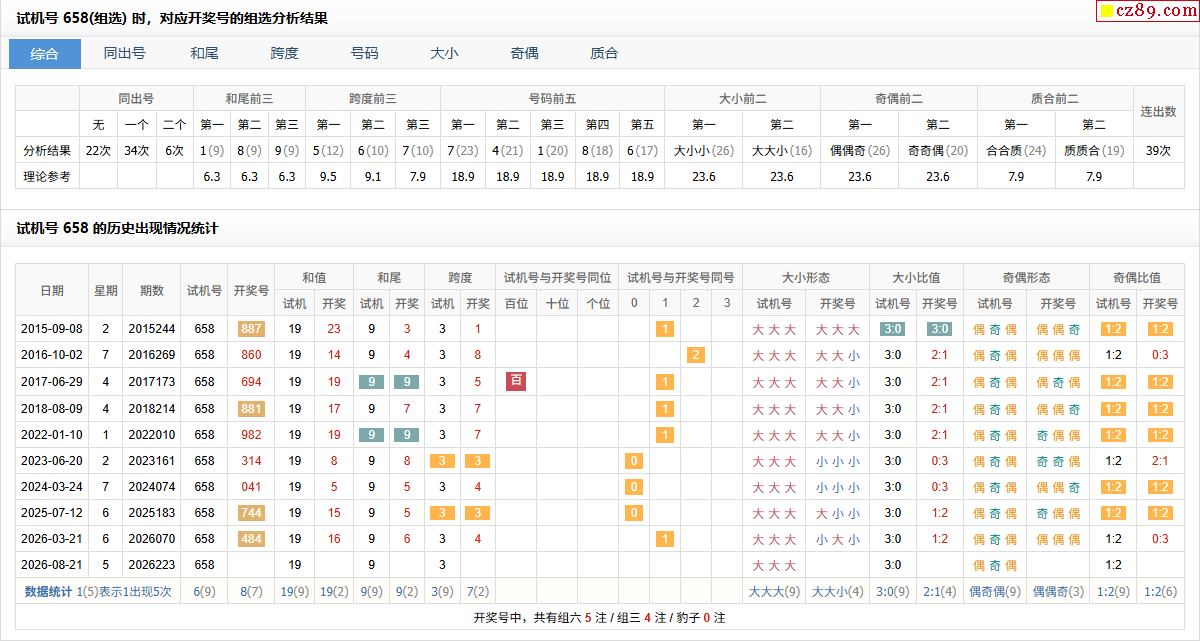Open the 奇偶 tab

pyautogui.click(x=525, y=54)
